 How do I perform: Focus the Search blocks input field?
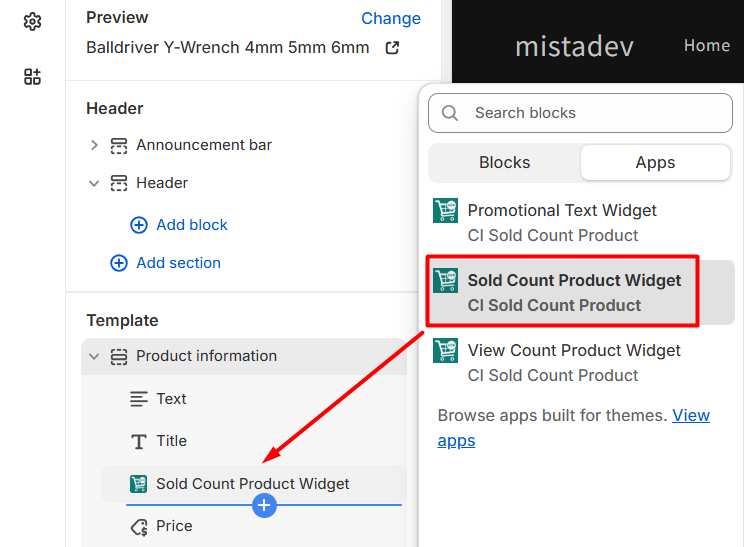click(595, 113)
